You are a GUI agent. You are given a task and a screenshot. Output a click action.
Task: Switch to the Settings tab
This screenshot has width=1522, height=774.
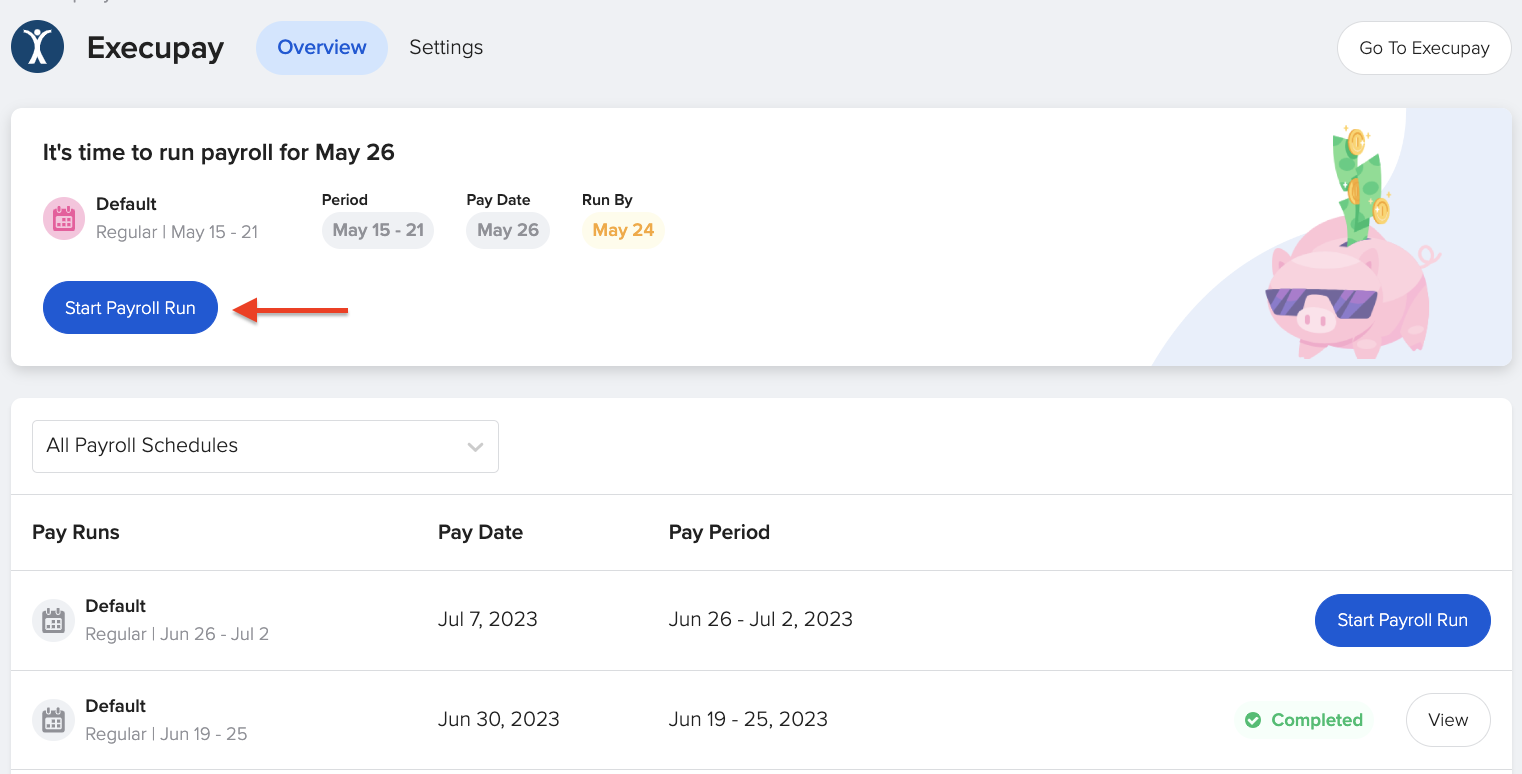point(446,47)
